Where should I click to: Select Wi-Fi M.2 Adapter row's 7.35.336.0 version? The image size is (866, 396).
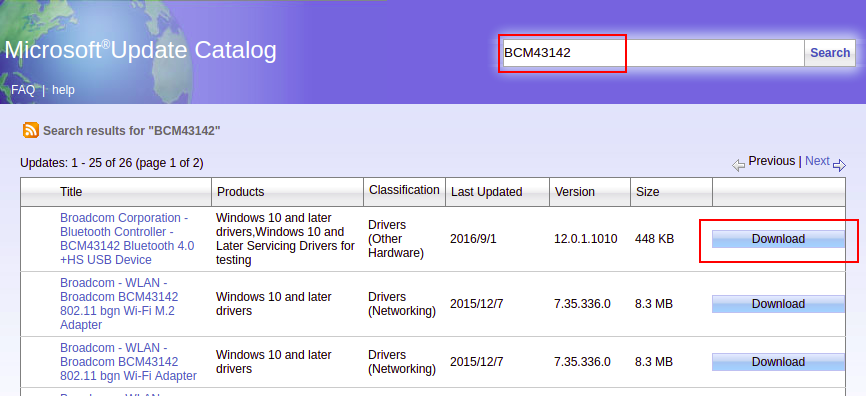(x=582, y=304)
